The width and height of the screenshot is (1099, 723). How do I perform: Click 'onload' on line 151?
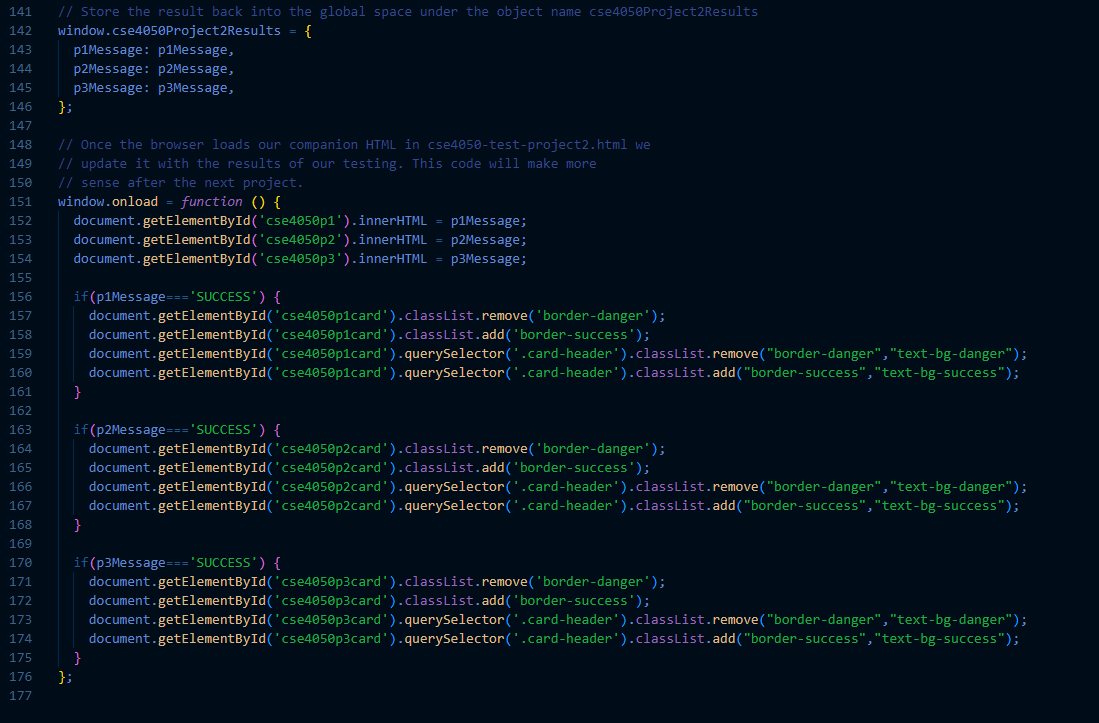click(135, 202)
